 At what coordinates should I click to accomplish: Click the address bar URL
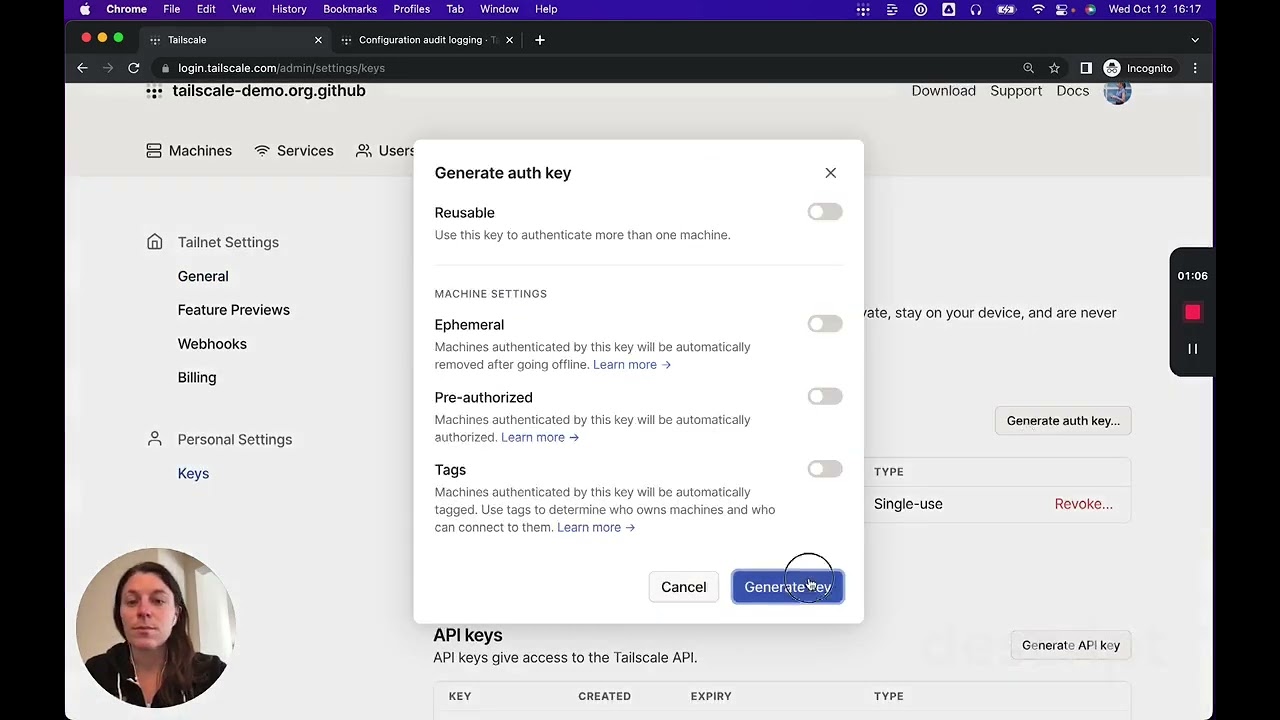pyautogui.click(x=281, y=68)
